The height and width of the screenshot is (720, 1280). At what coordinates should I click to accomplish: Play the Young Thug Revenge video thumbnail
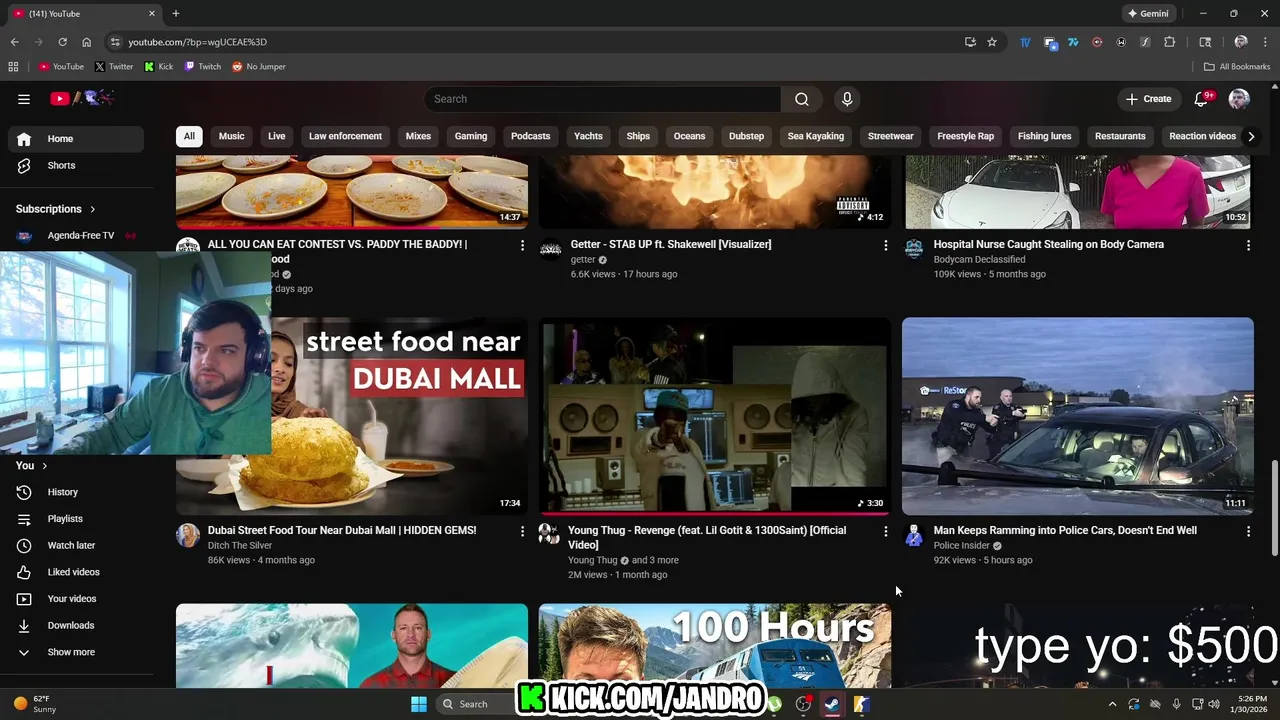tap(714, 416)
